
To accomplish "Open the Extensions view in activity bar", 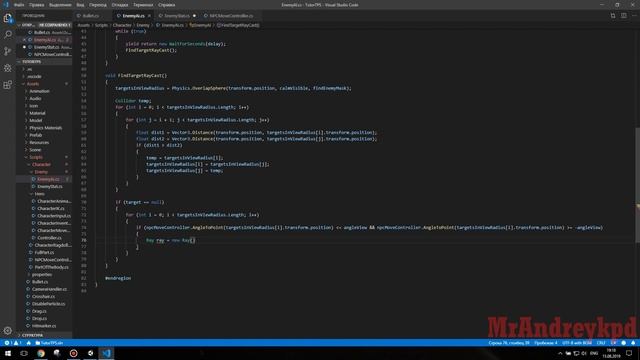I will coord(8,85).
